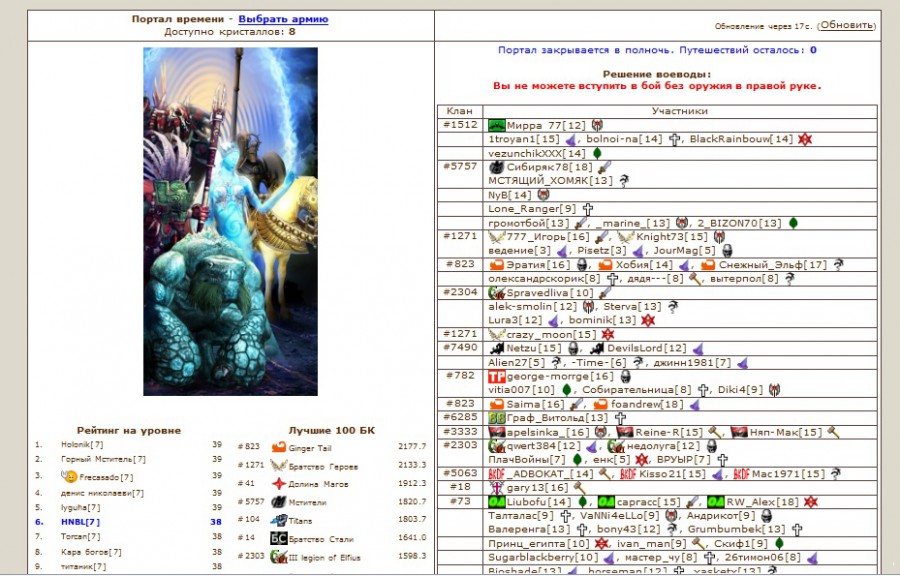Open the Выбрать армию link
Image resolution: width=900 pixels, height=576 pixels.
[x=283, y=19]
